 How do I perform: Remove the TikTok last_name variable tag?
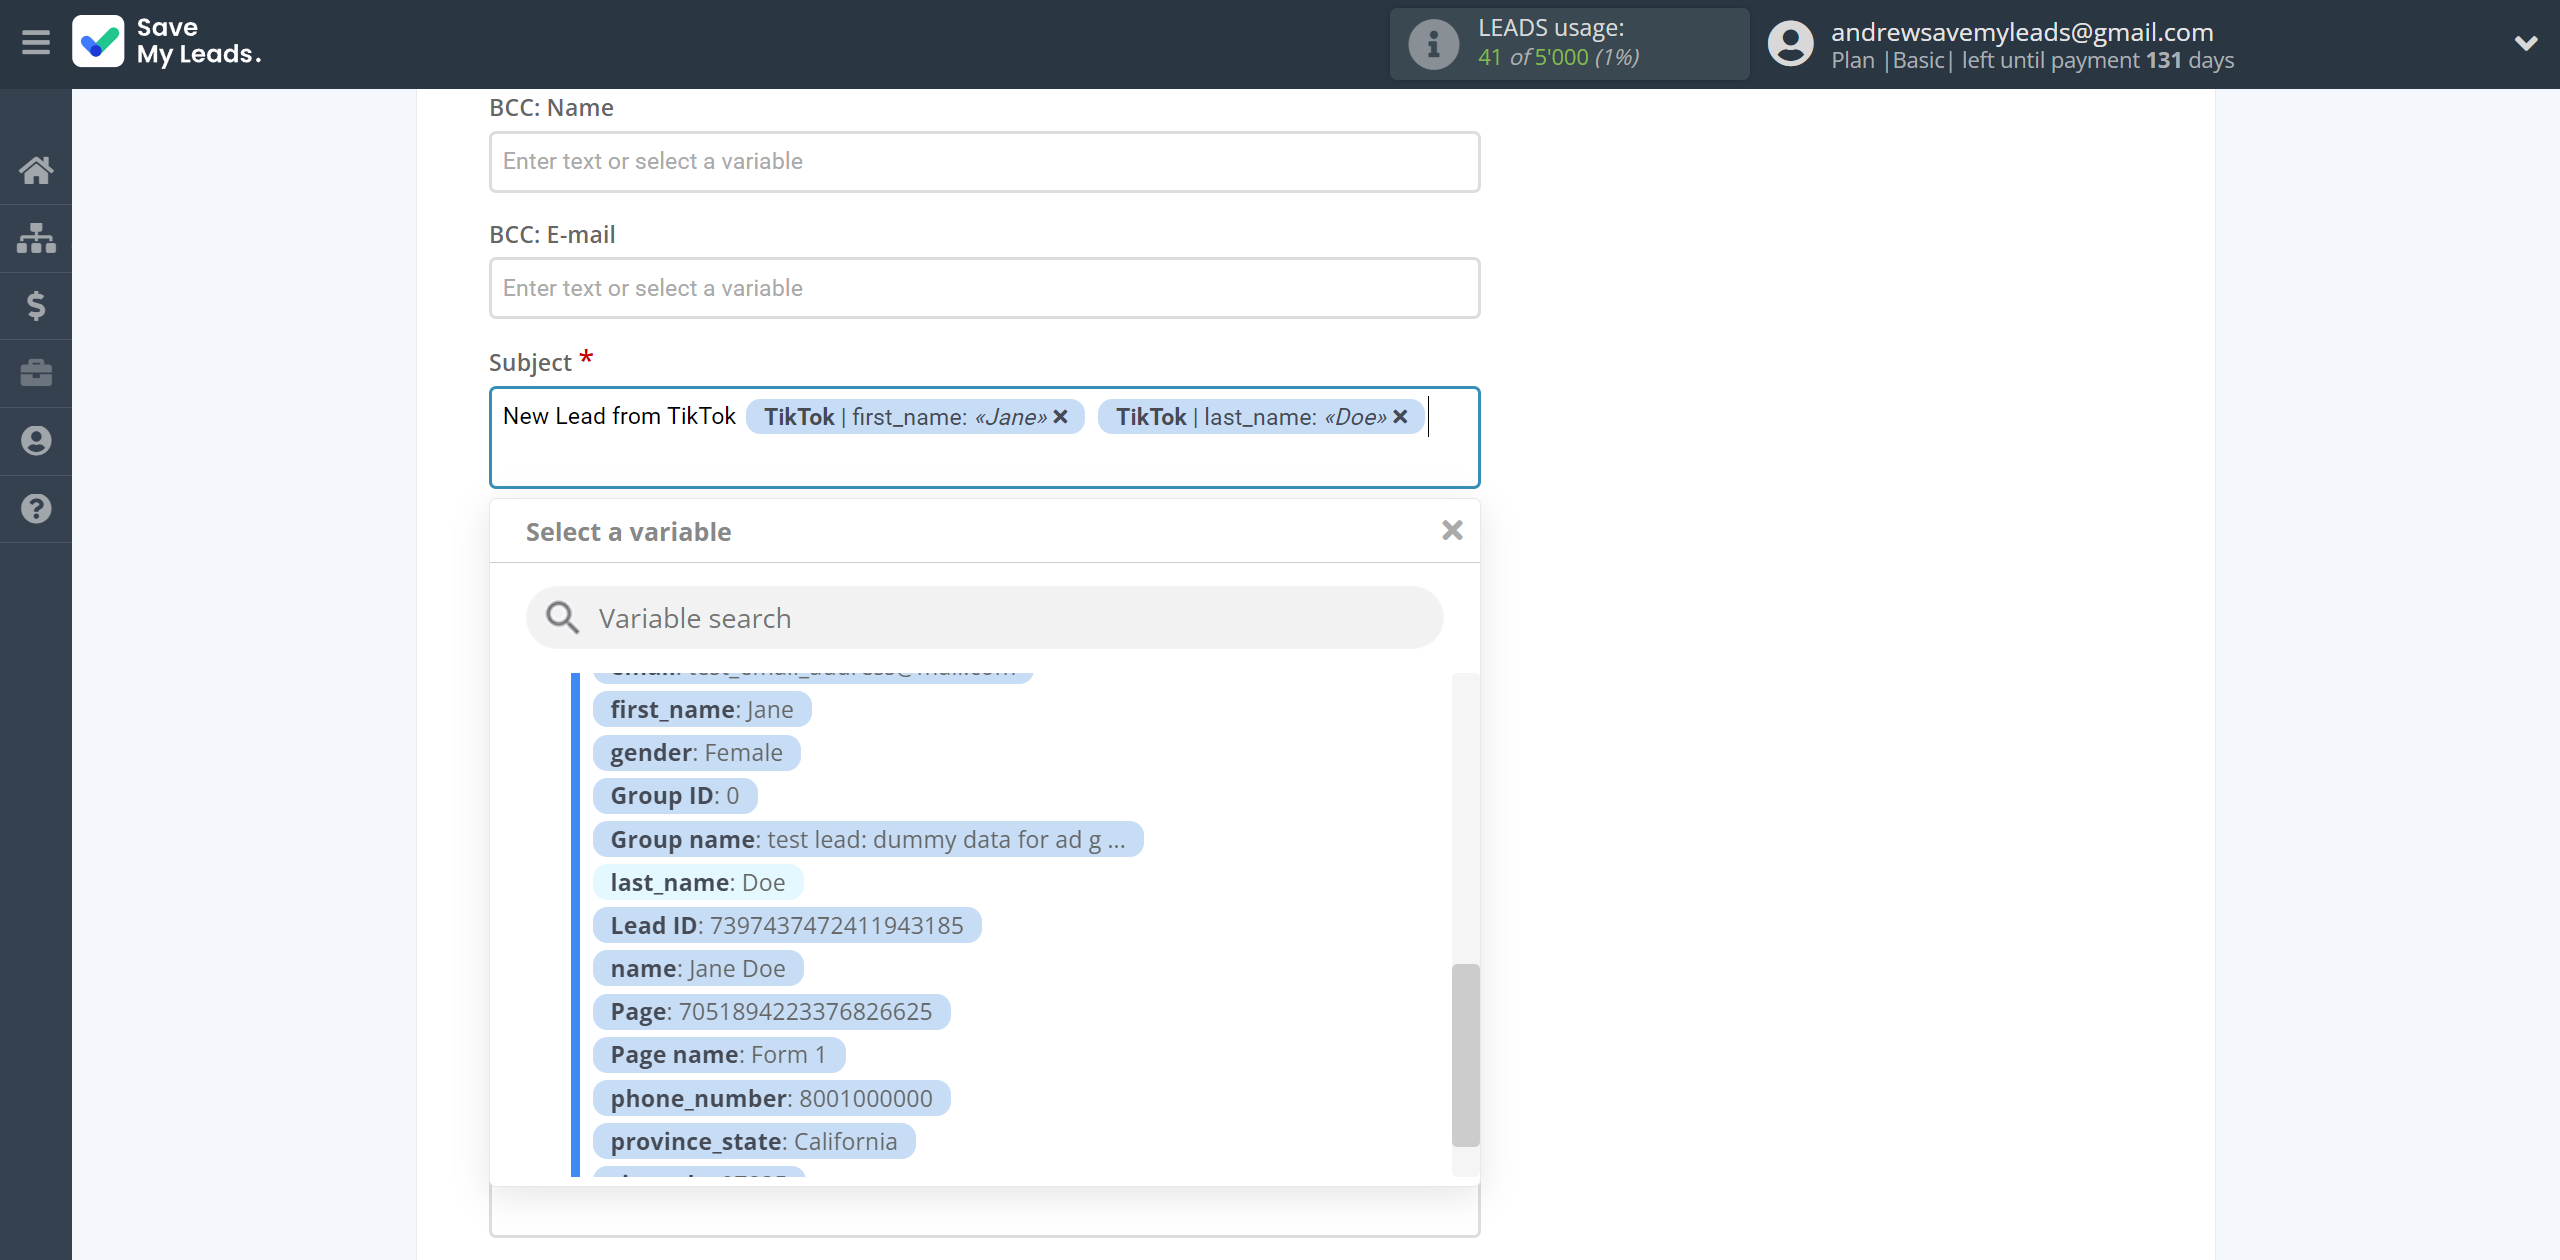[1400, 417]
